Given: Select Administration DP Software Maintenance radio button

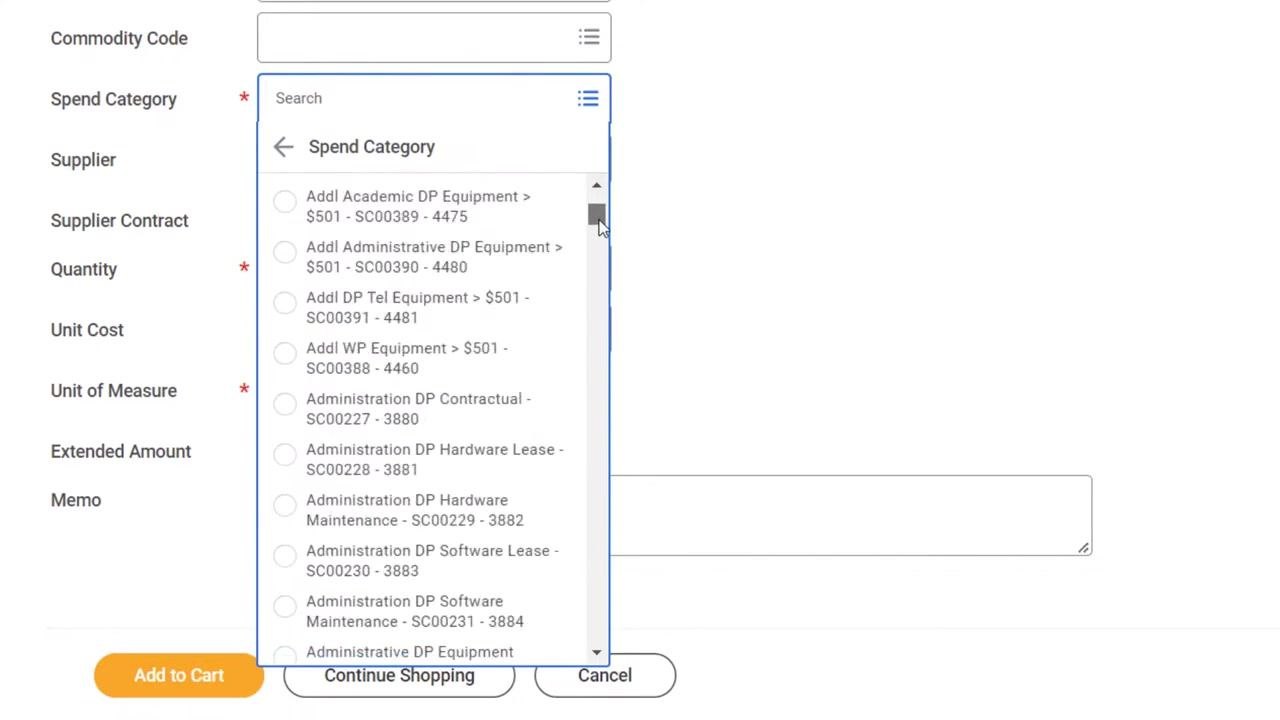Looking at the screenshot, I should (x=285, y=606).
